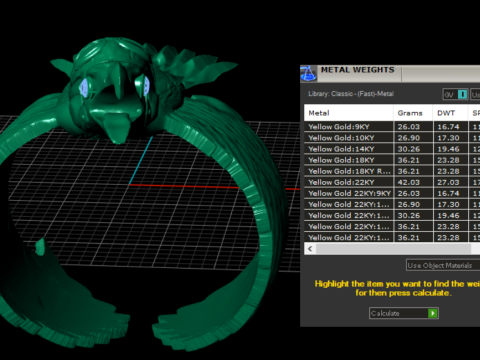Click the red axis line in viewport

[x=183, y=186]
